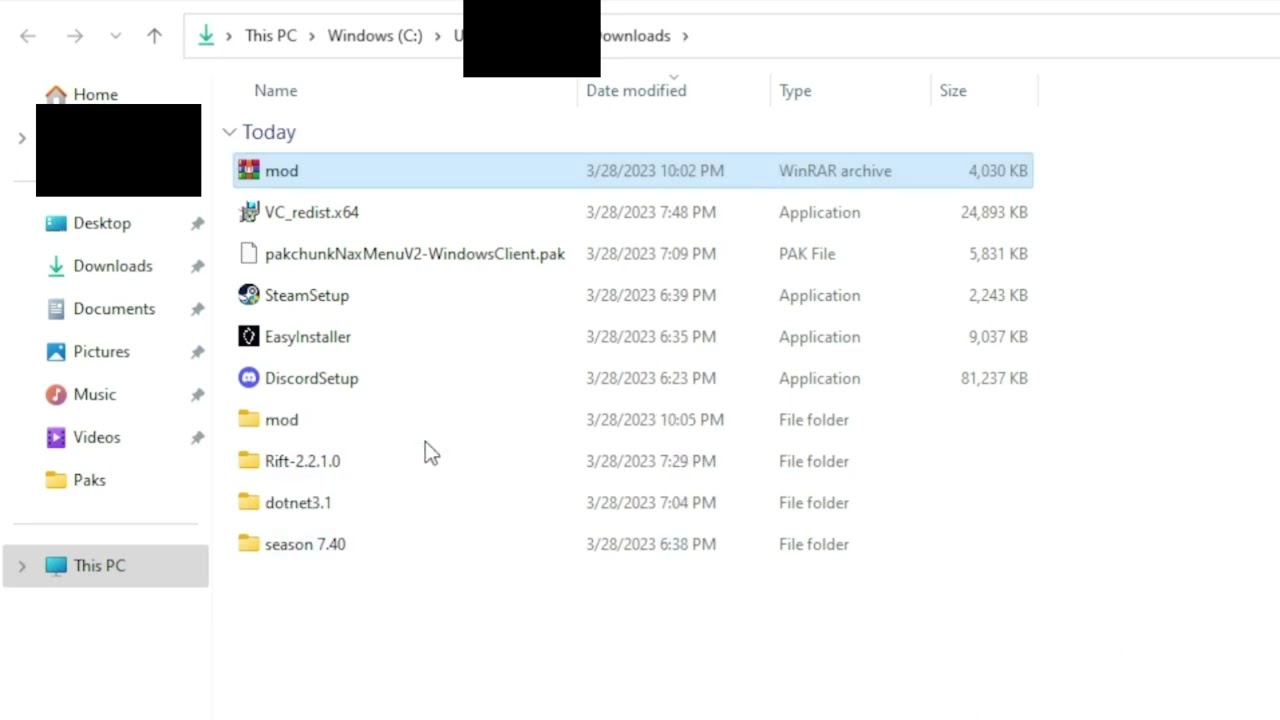Click the season 7.40 folder icon
1280x720 pixels.
[x=249, y=544]
